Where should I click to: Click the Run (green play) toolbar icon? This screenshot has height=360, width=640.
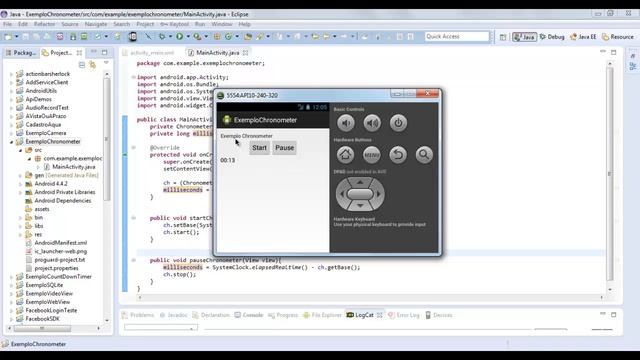click(x=179, y=37)
